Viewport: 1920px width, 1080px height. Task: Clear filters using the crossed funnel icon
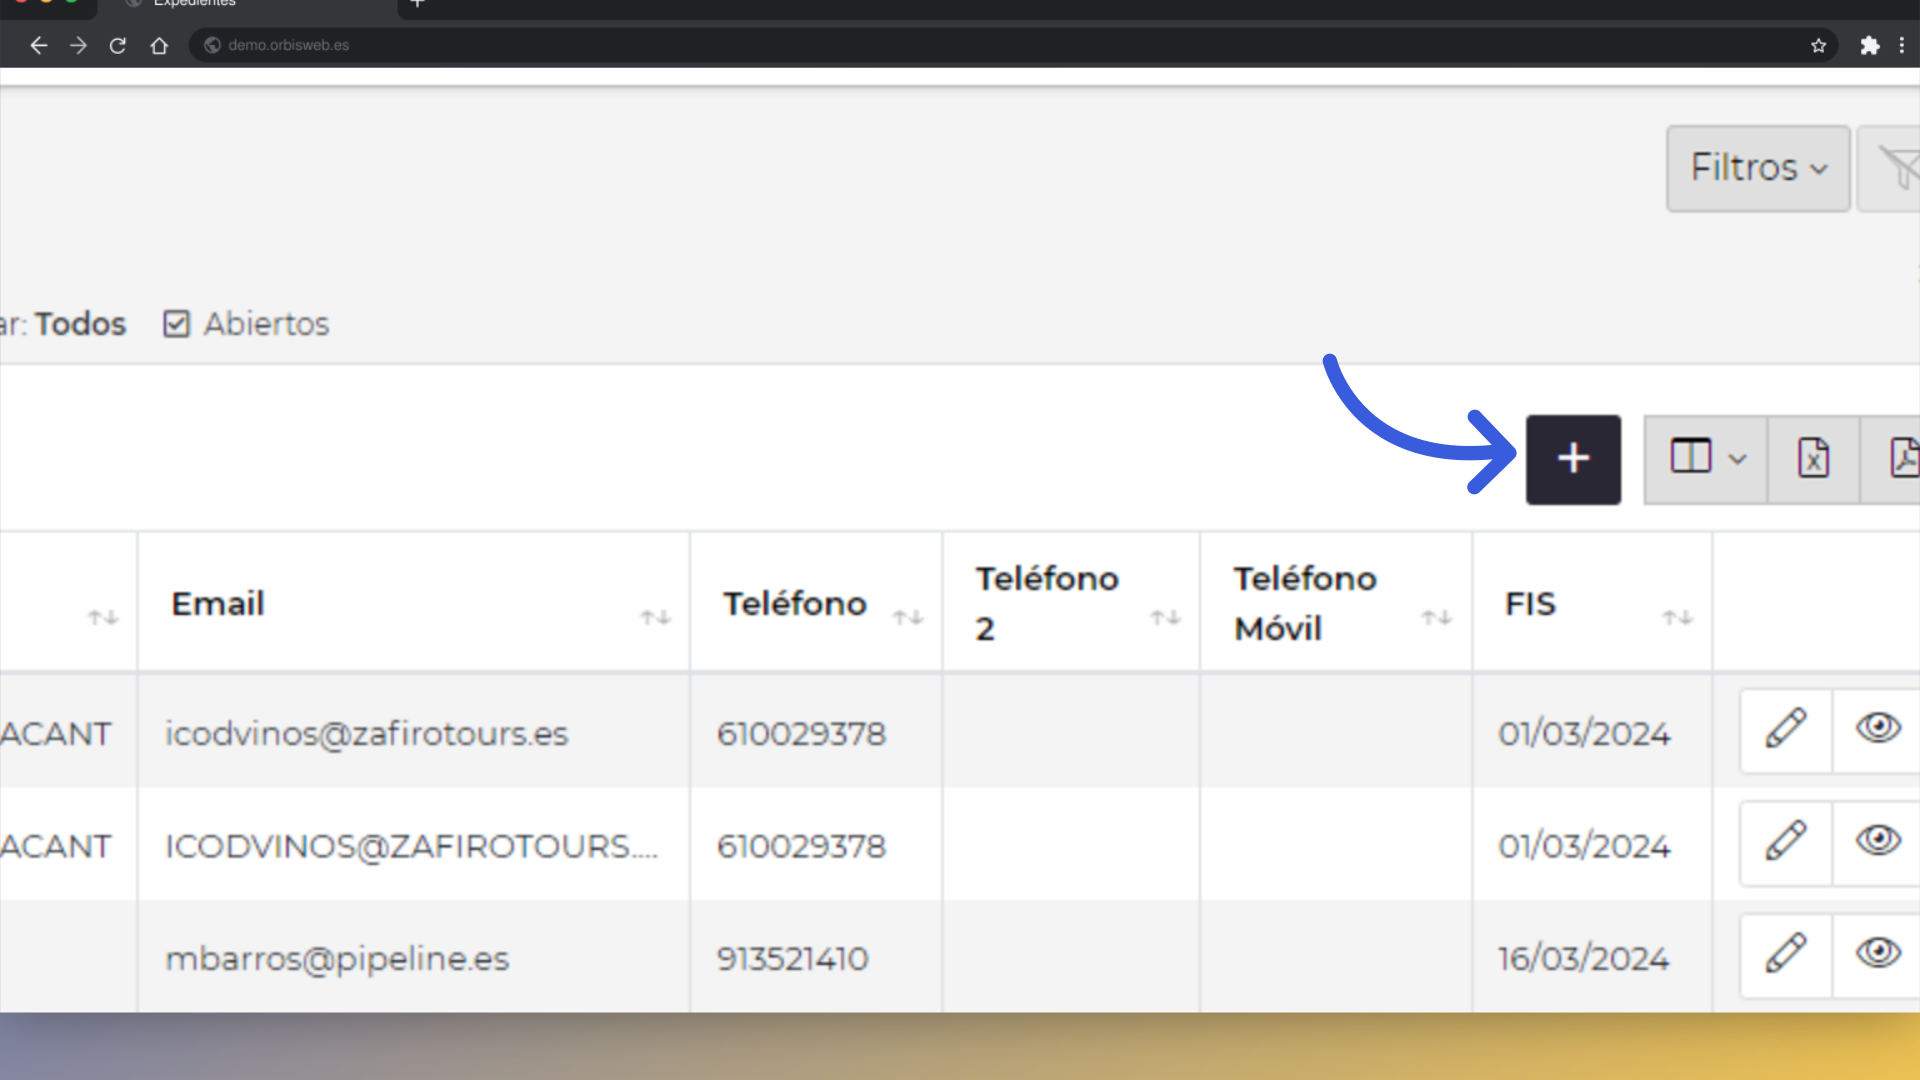[x=1892, y=168]
